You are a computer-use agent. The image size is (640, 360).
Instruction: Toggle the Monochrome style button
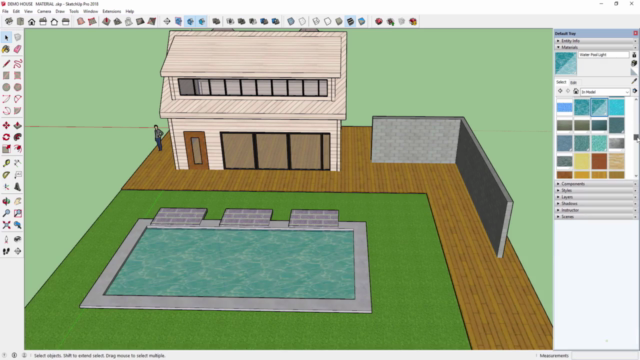pyautogui.click(x=362, y=21)
